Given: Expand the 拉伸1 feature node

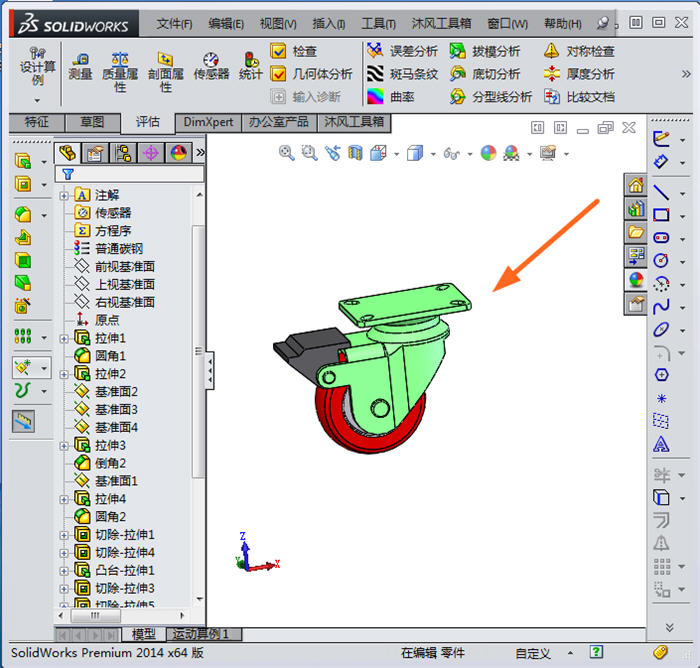Looking at the screenshot, I should tap(65, 338).
